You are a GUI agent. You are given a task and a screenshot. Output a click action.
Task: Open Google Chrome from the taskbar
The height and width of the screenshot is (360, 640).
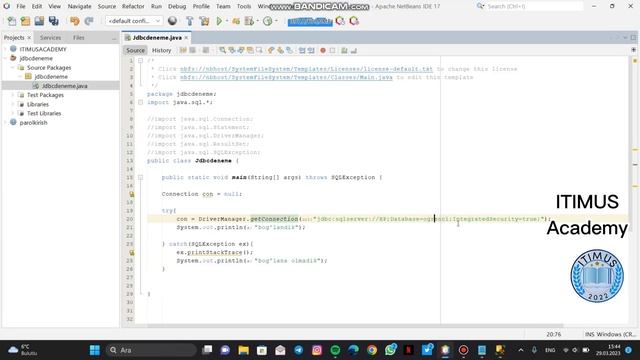pos(372,350)
